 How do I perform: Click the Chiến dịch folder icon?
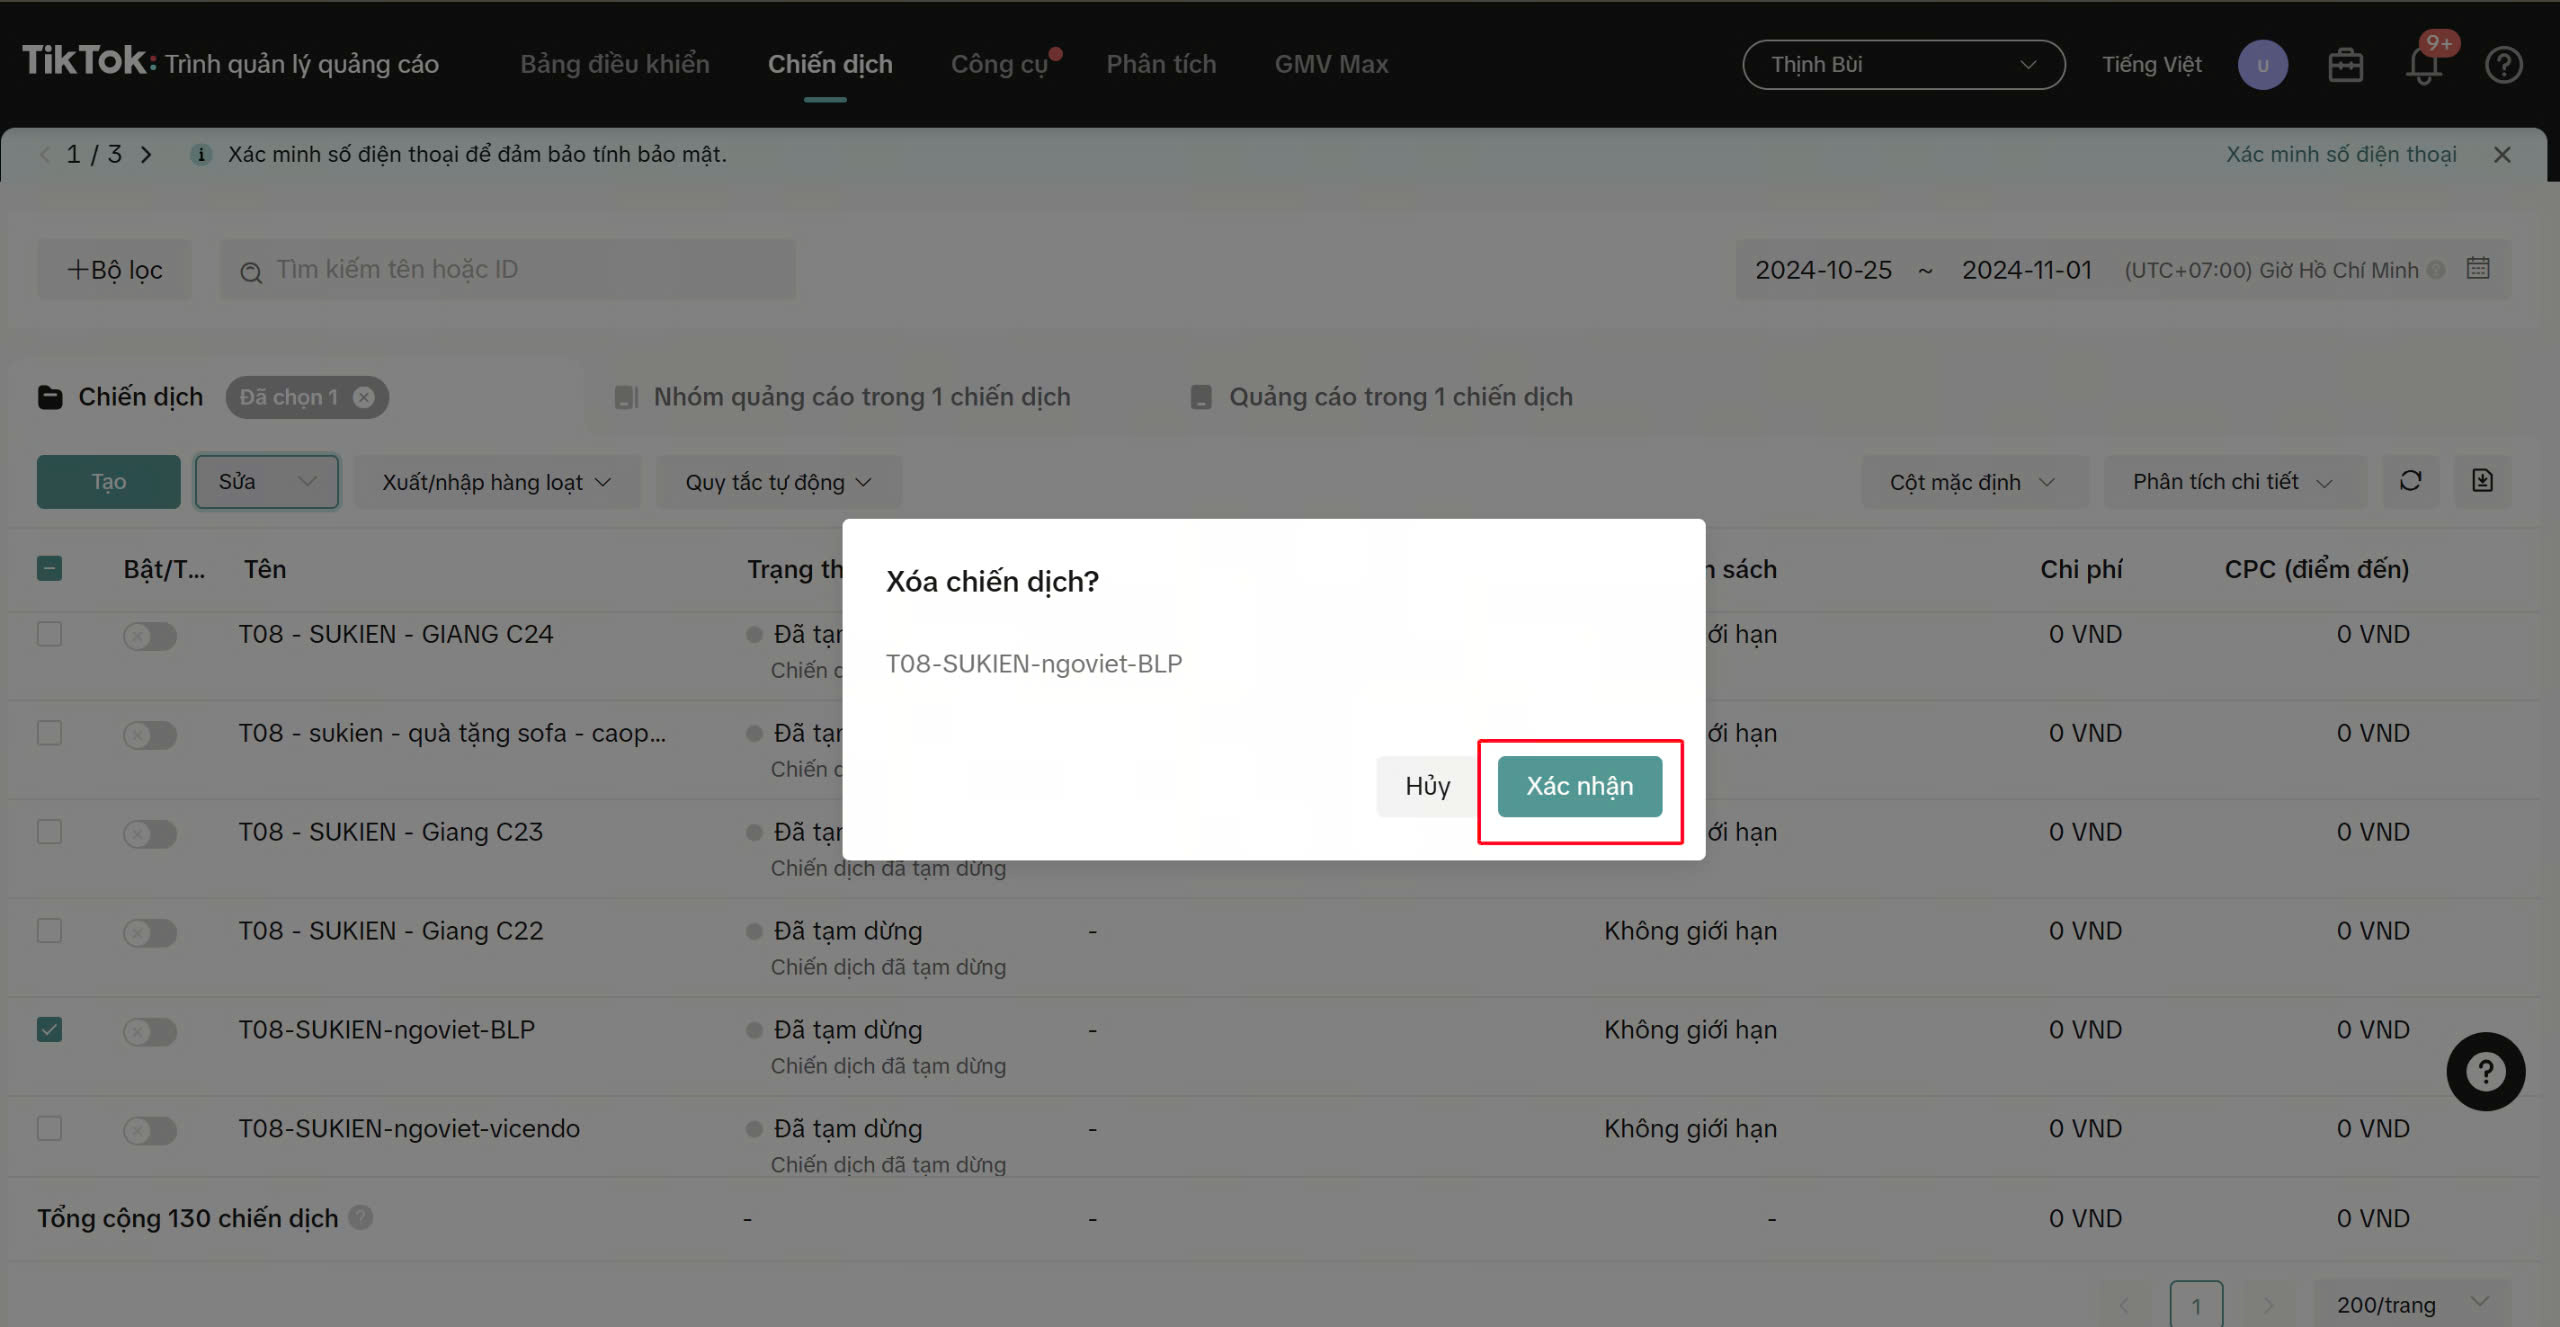[50, 397]
